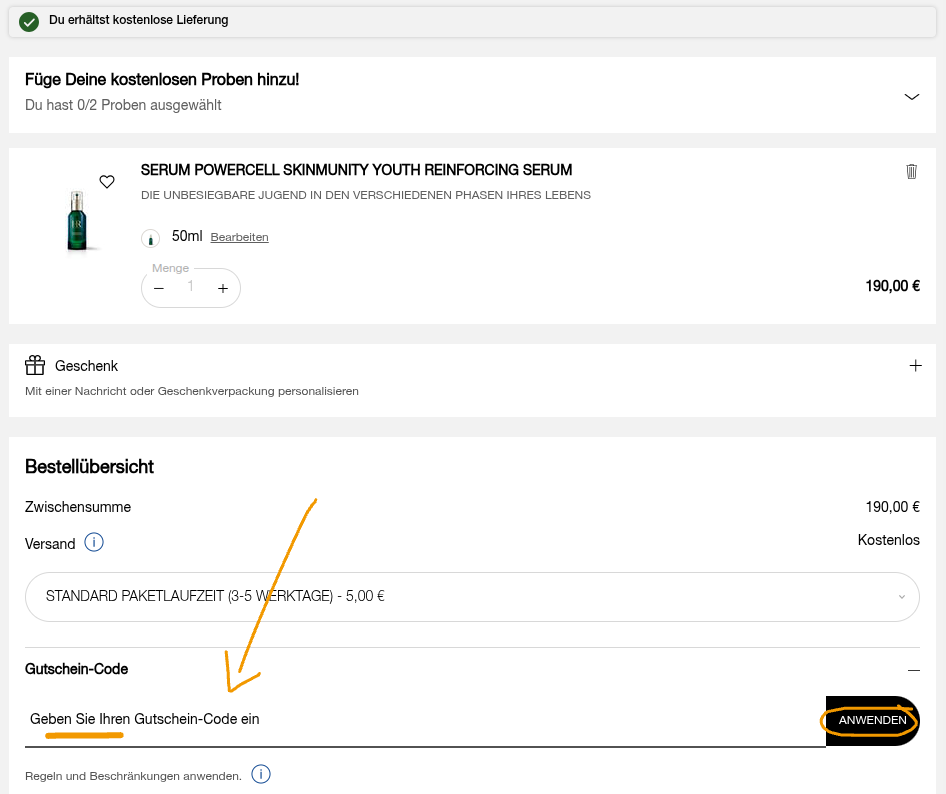The height and width of the screenshot is (794, 946).
Task: Open info icon beside Regeln und Beschränkungen
Action: 261,774
